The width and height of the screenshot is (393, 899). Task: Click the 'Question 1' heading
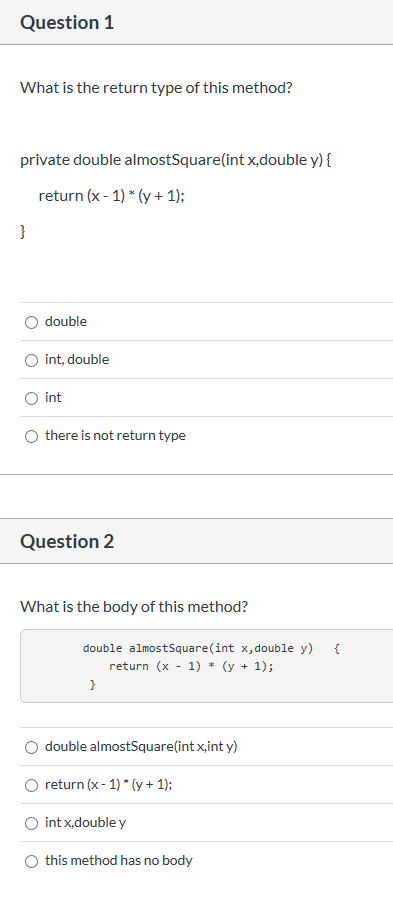[67, 22]
